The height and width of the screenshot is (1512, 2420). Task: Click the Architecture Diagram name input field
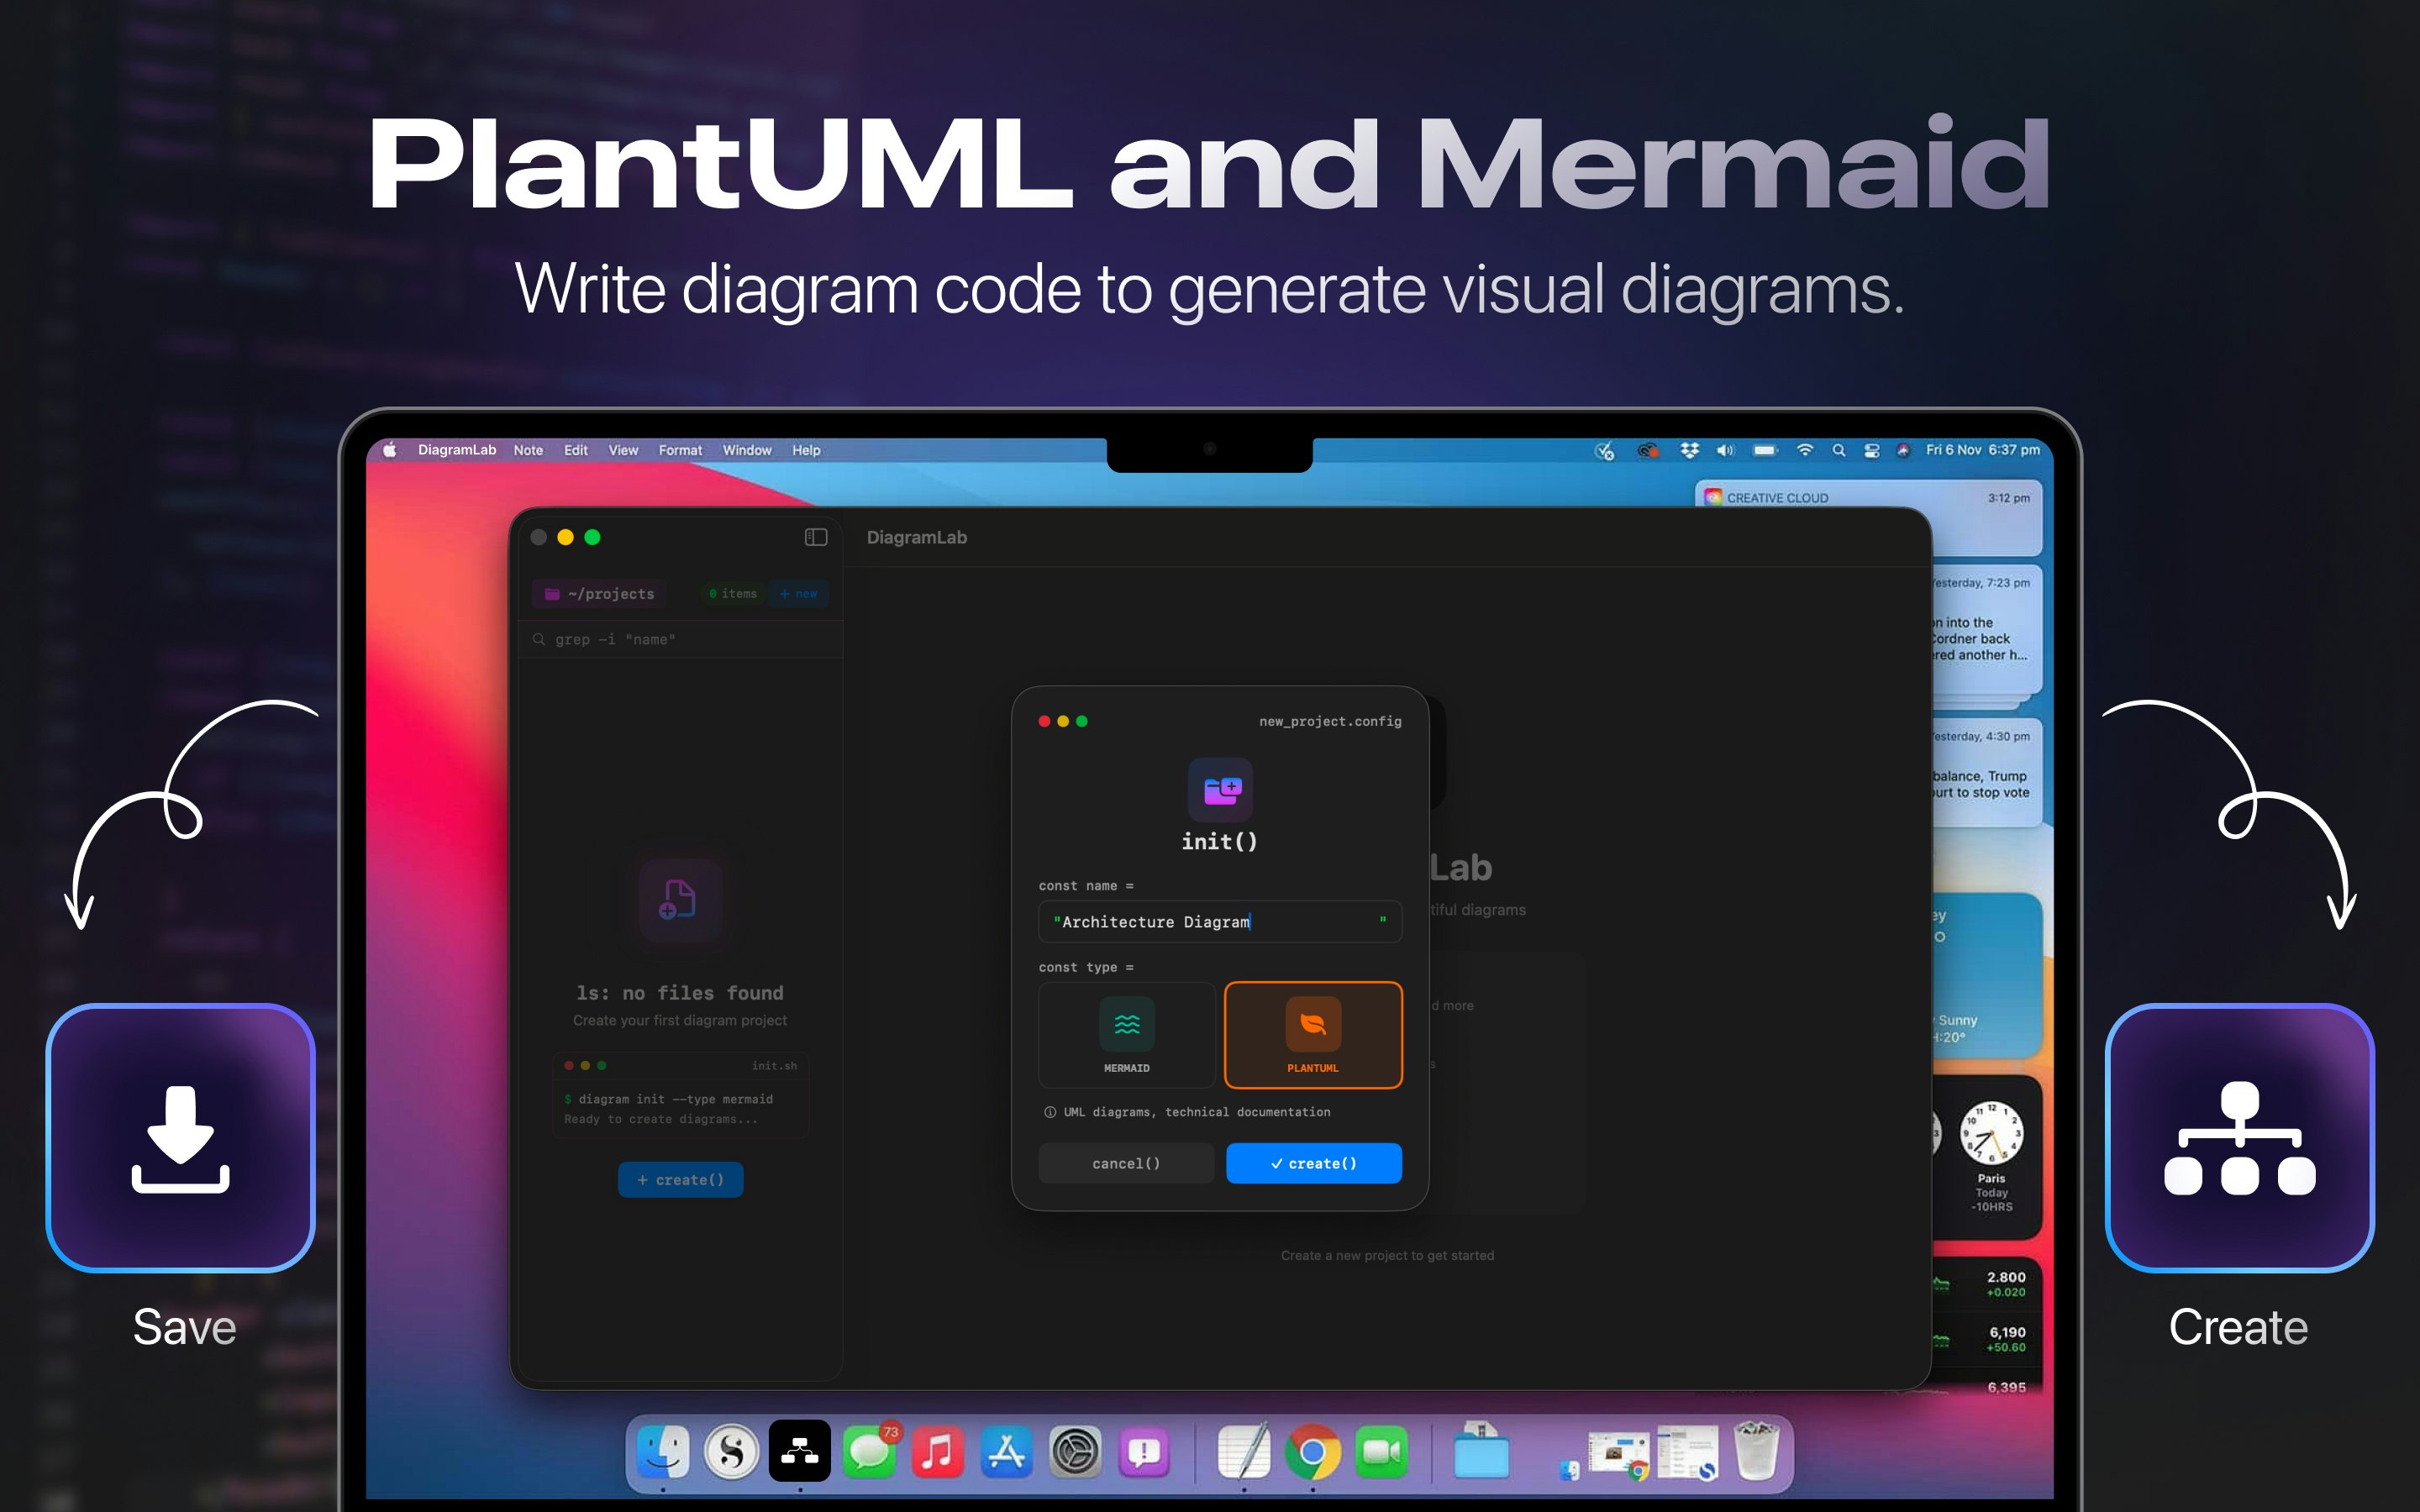click(x=1219, y=921)
